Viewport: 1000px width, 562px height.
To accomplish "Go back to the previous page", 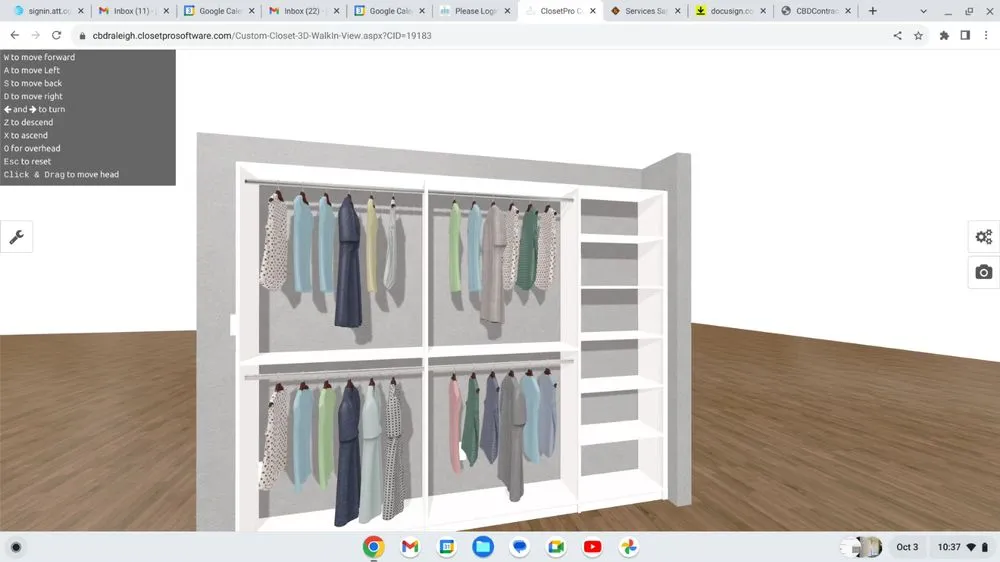I will (x=15, y=35).
